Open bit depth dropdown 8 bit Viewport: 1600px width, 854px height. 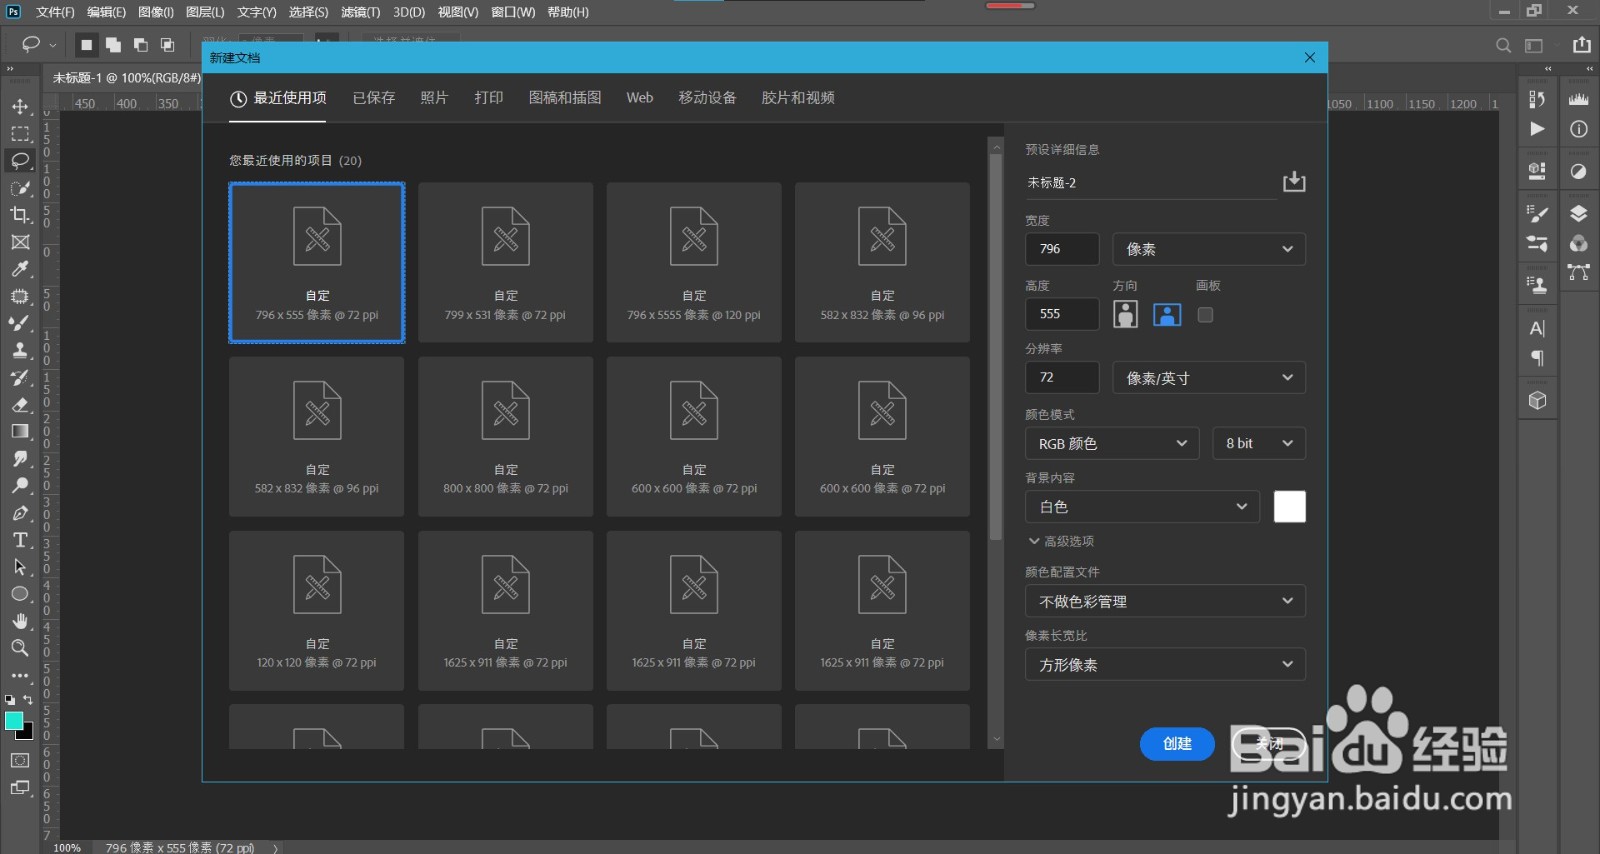[x=1259, y=443]
